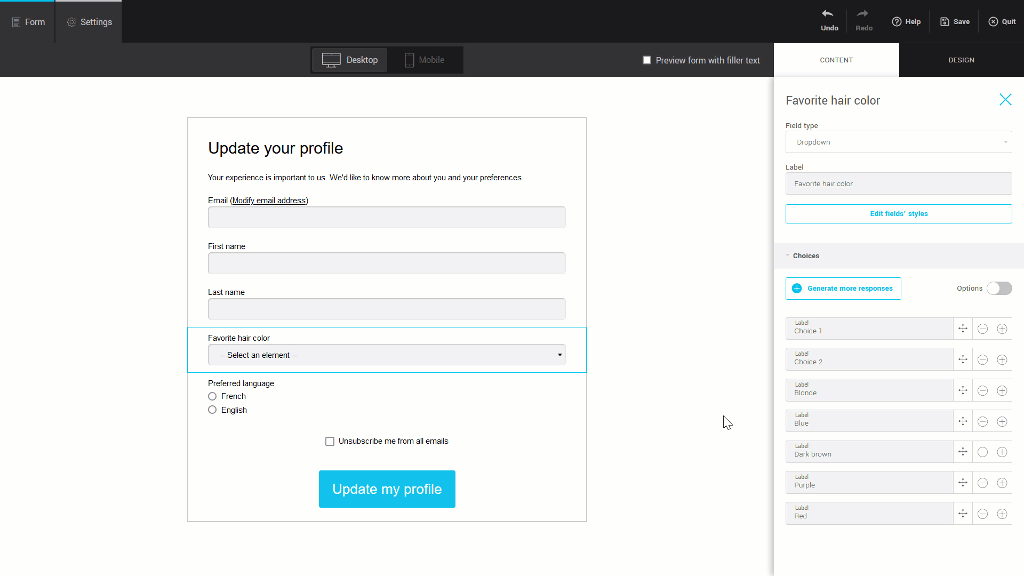Viewport: 1024px width, 576px height.
Task: Open Help from the top toolbar
Action: (x=906, y=20)
